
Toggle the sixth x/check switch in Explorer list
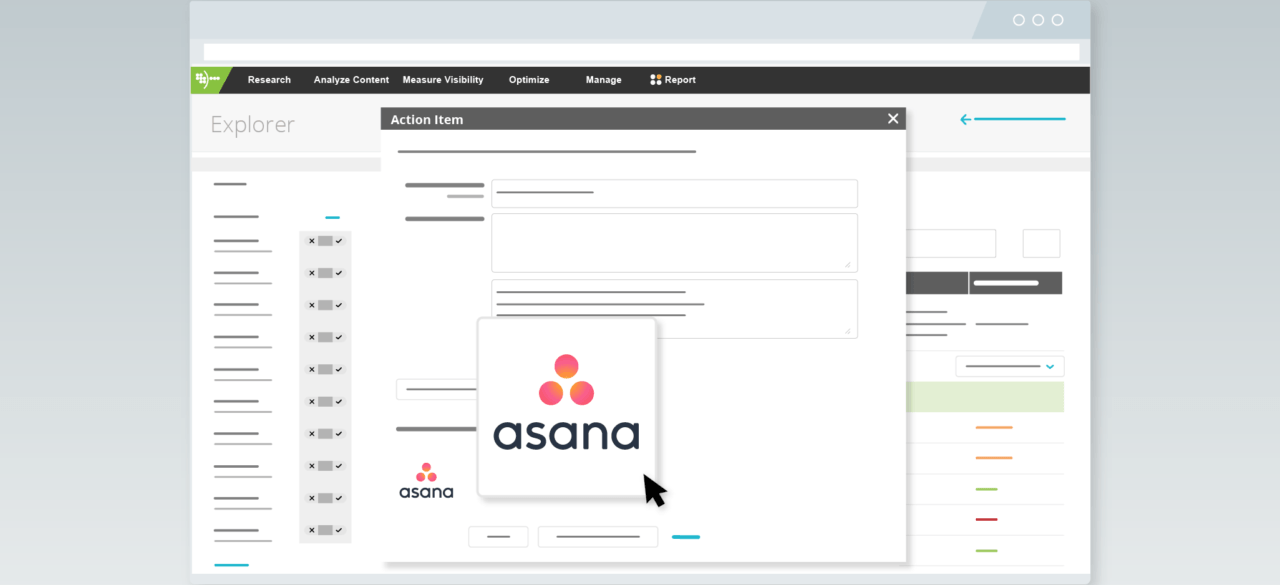tap(325, 401)
